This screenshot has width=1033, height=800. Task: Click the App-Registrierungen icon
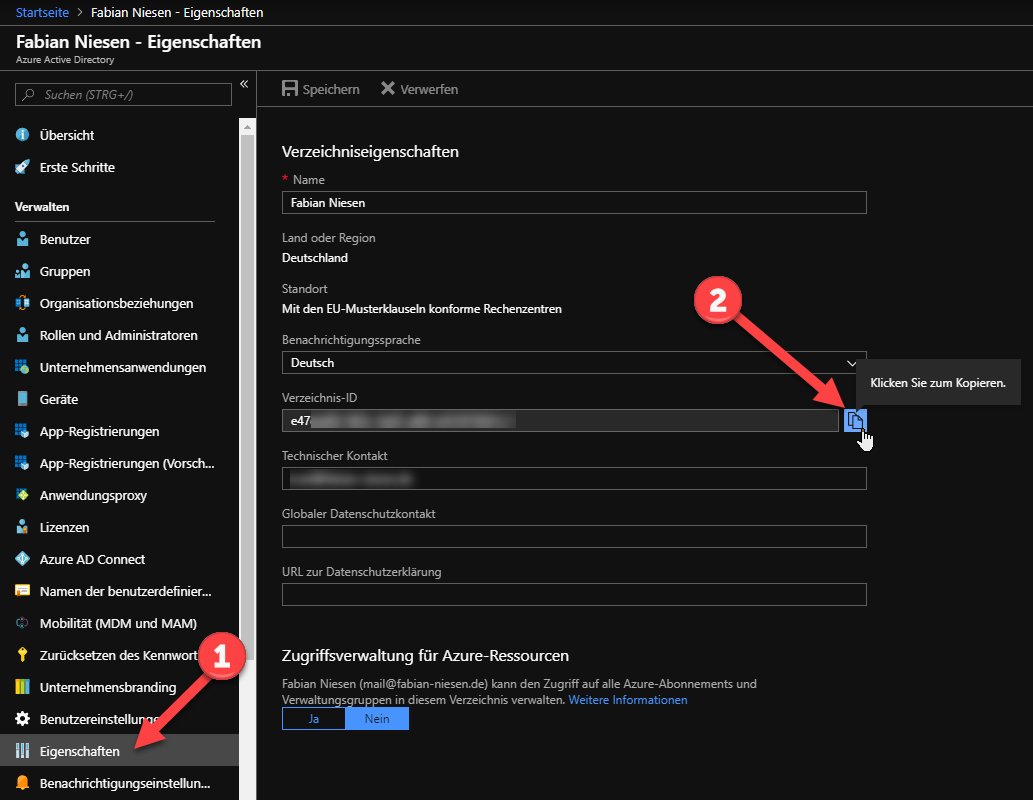pyautogui.click(x=22, y=431)
